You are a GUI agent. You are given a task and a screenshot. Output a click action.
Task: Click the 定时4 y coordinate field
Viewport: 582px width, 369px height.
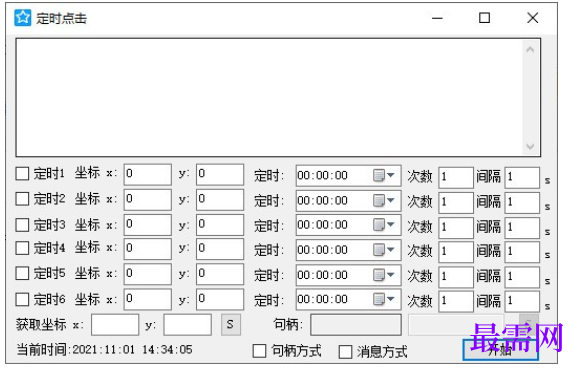tap(220, 249)
